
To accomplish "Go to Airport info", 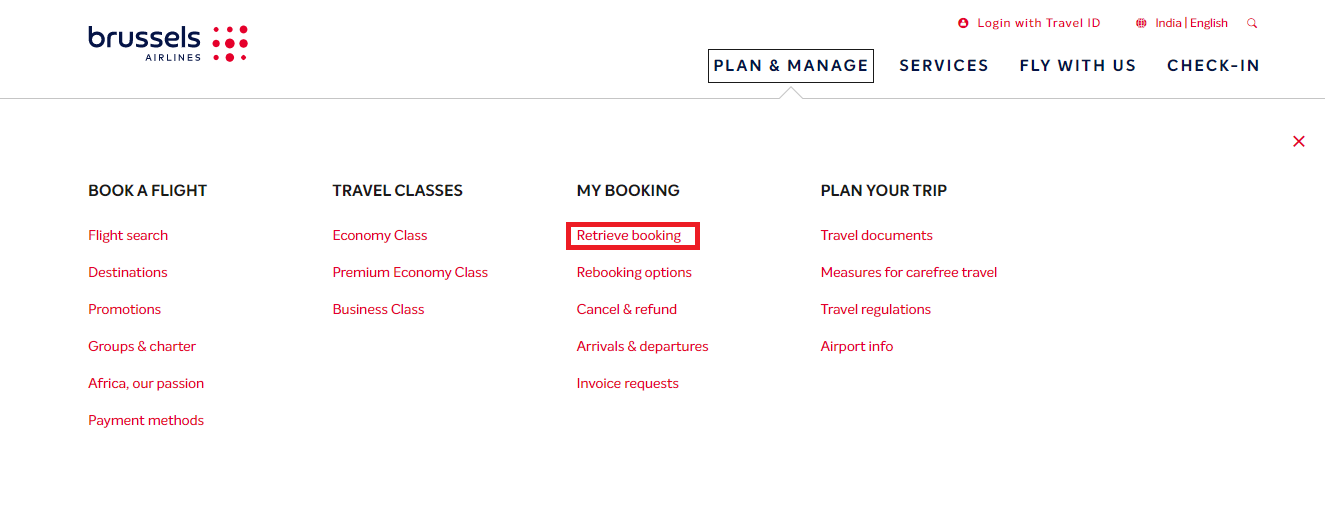I will point(857,347).
